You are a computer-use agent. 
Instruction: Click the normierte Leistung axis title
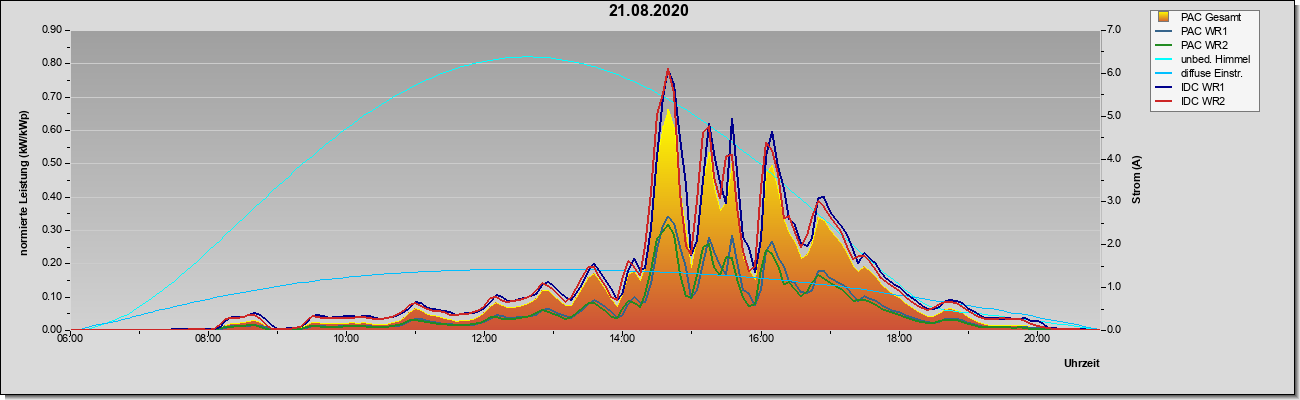coord(24,182)
